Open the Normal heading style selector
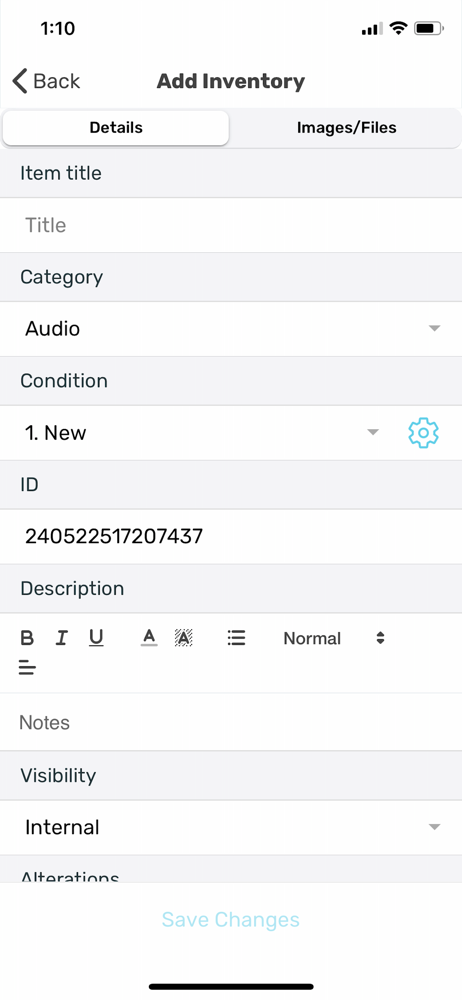This screenshot has width=462, height=1000. click(334, 638)
